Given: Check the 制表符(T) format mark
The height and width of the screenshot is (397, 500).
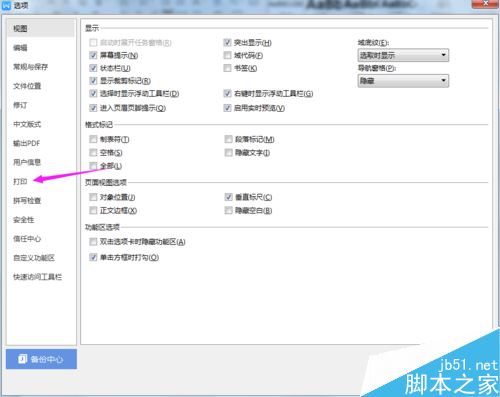Looking at the screenshot, I should click(93, 139).
